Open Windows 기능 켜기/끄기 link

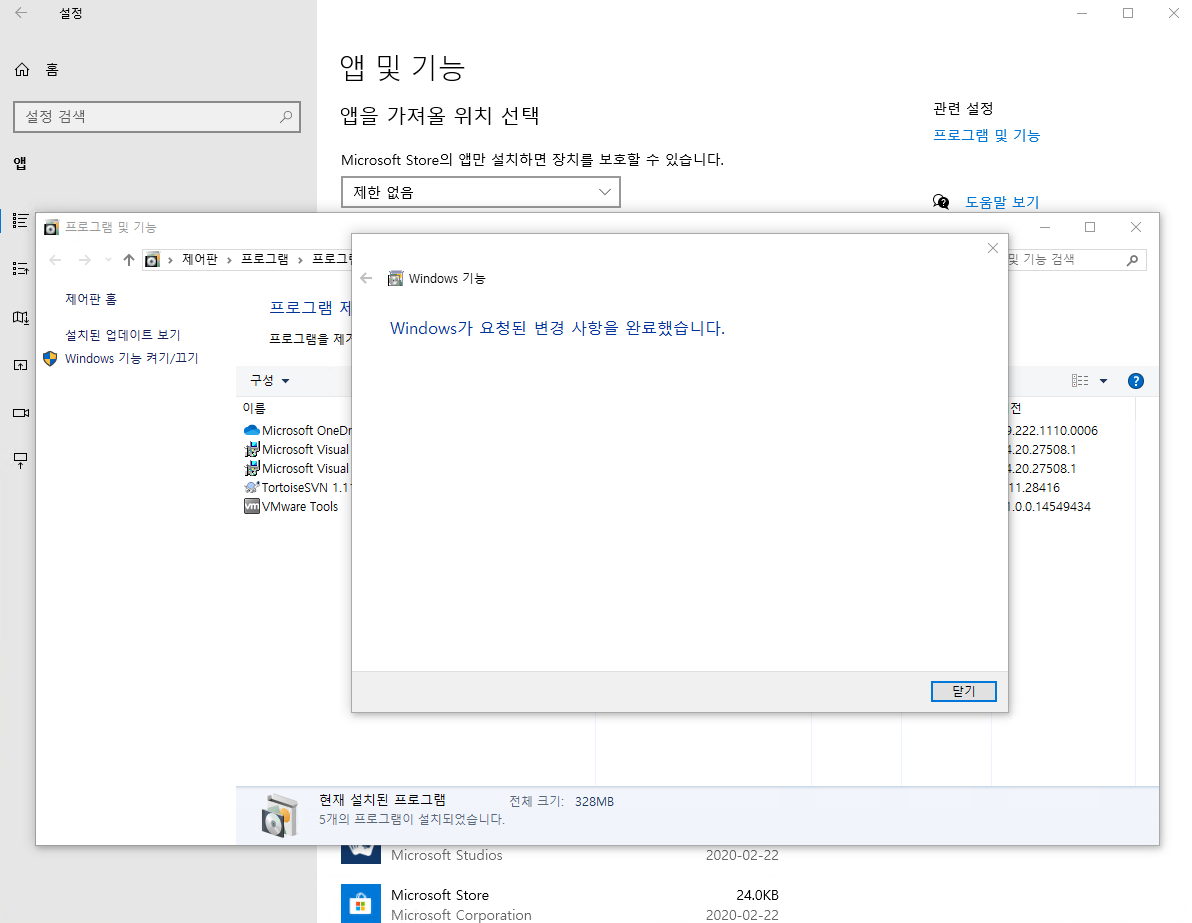pyautogui.click(x=132, y=358)
